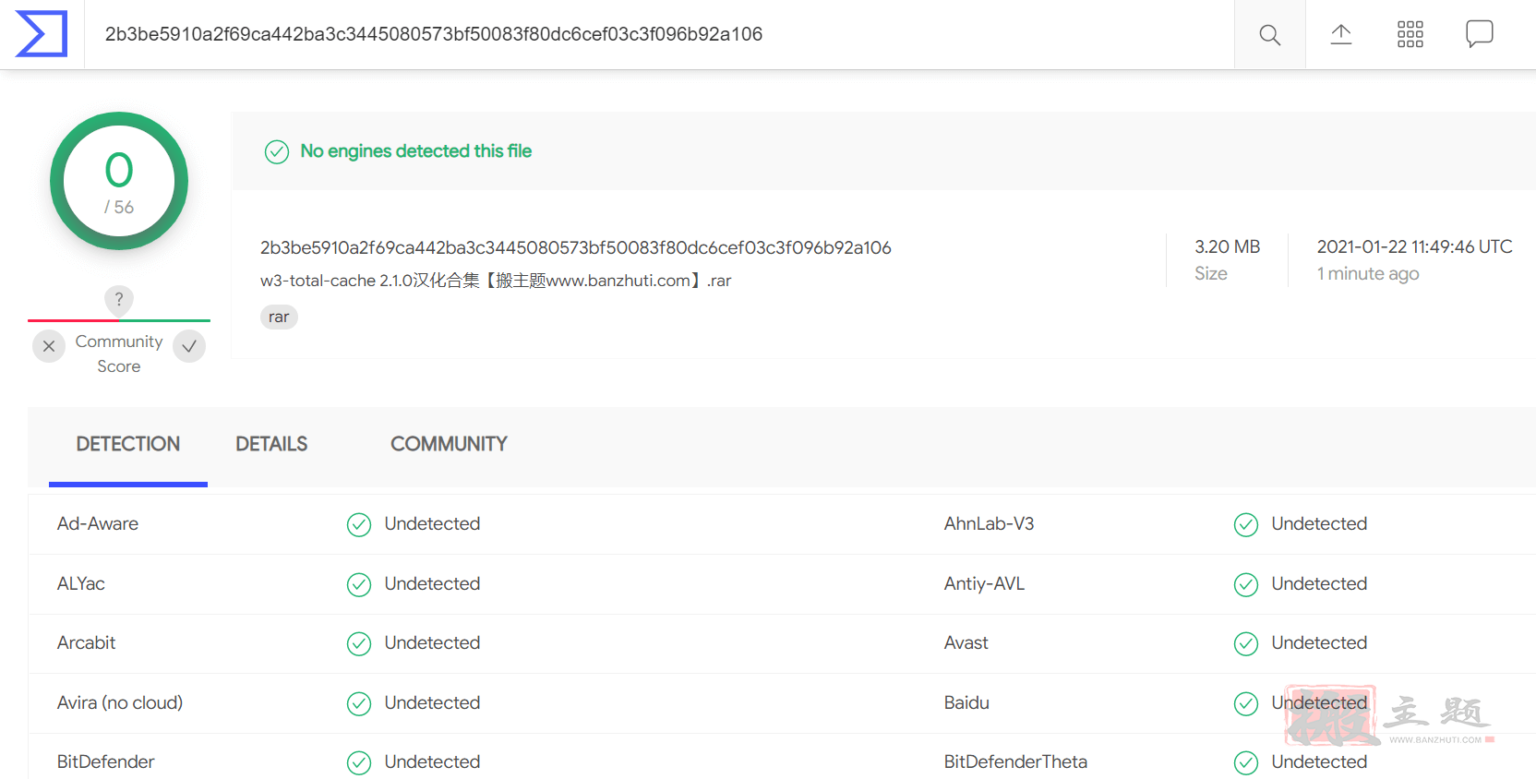Click the 0 / 56 detection score circle

(x=119, y=181)
